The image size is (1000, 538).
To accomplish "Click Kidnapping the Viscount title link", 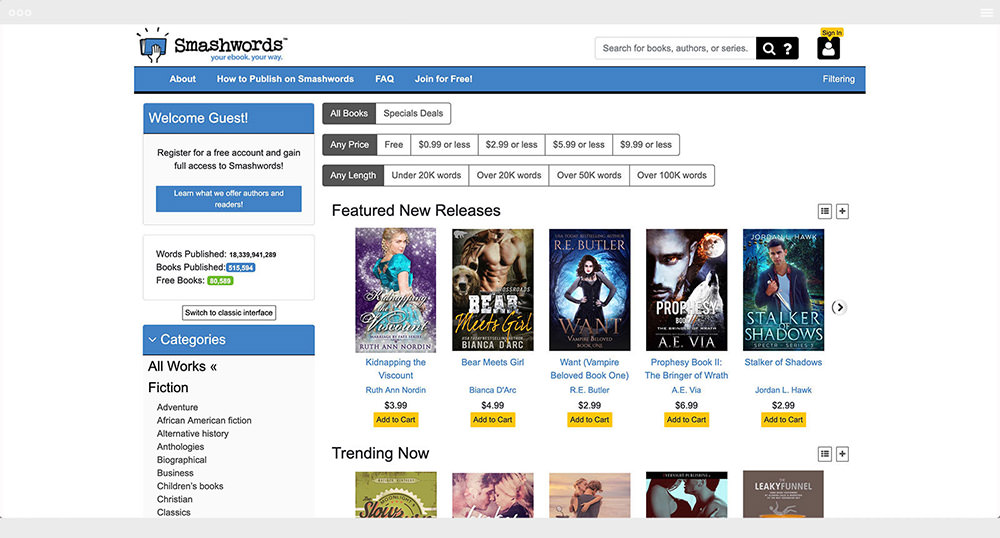I will coord(395,369).
